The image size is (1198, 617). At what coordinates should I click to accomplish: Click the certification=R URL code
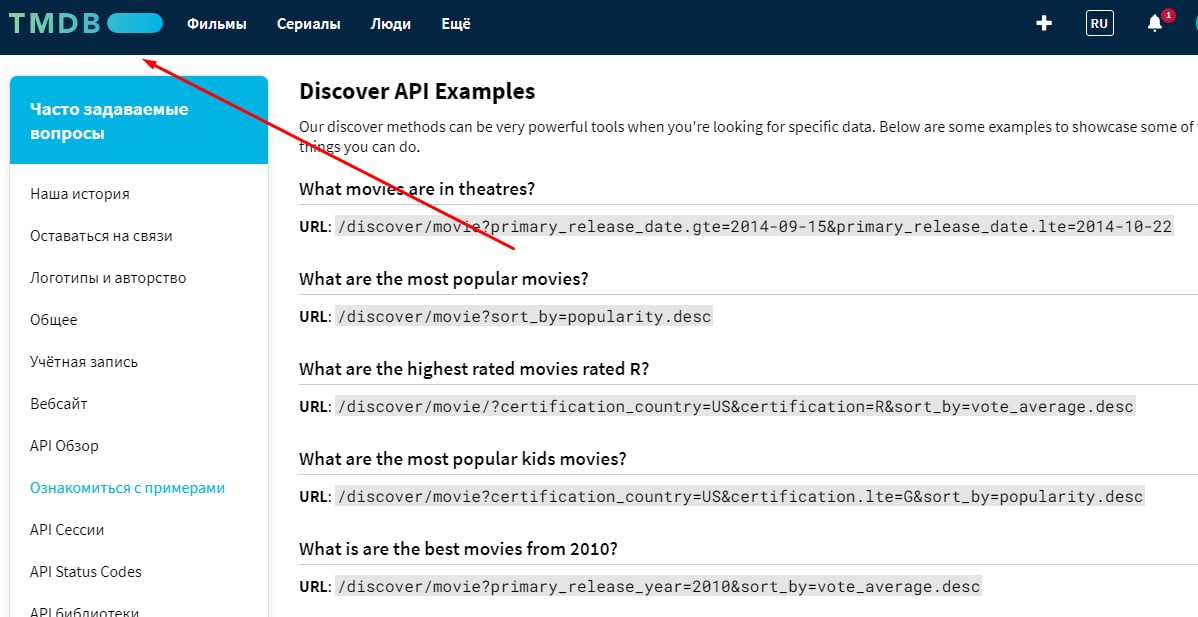735,406
